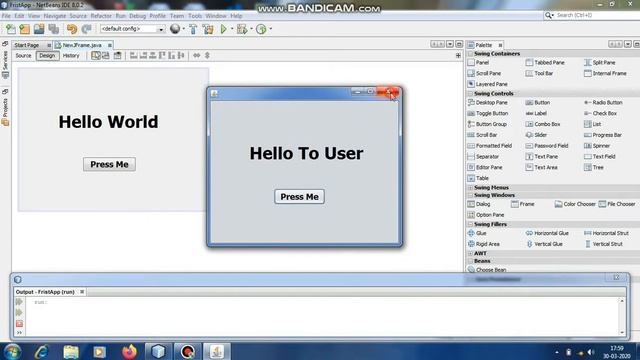Open the Windows Start button
Screen dimensions: 640x360
click(13, 351)
